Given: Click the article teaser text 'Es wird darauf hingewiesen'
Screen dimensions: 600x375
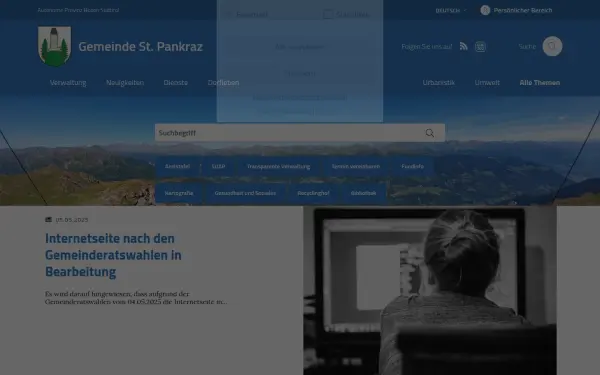Looking at the screenshot, I should click(136, 298).
